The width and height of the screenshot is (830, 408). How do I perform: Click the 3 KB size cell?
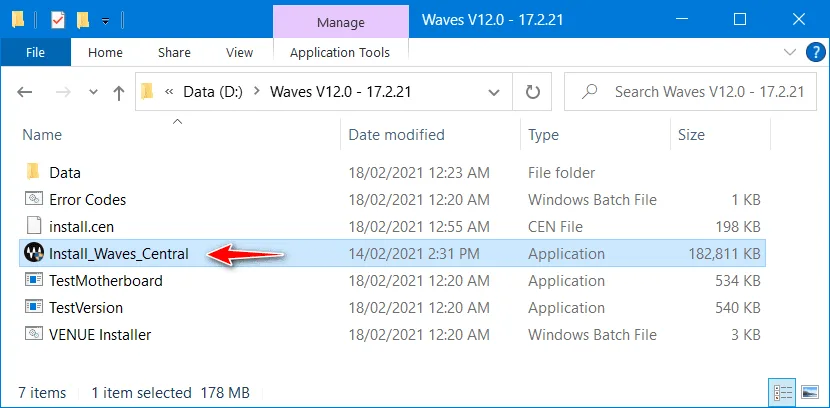[746, 334]
